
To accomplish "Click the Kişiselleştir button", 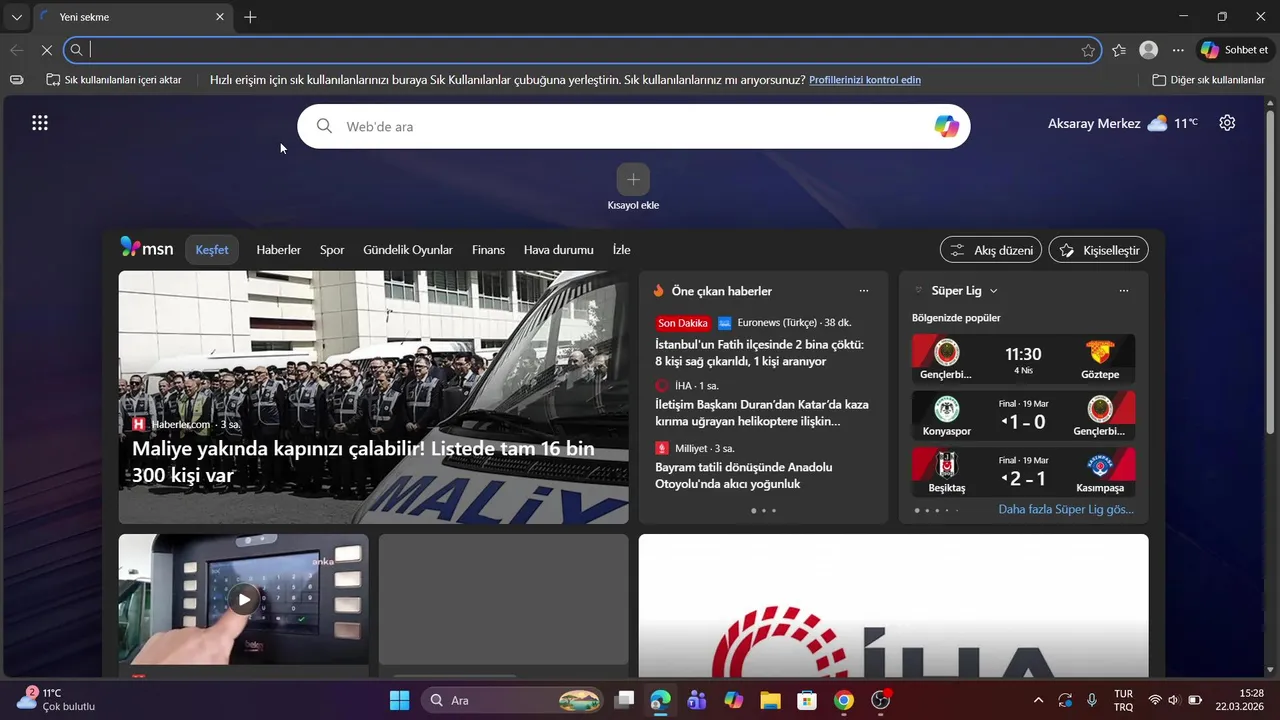I will coord(1098,250).
